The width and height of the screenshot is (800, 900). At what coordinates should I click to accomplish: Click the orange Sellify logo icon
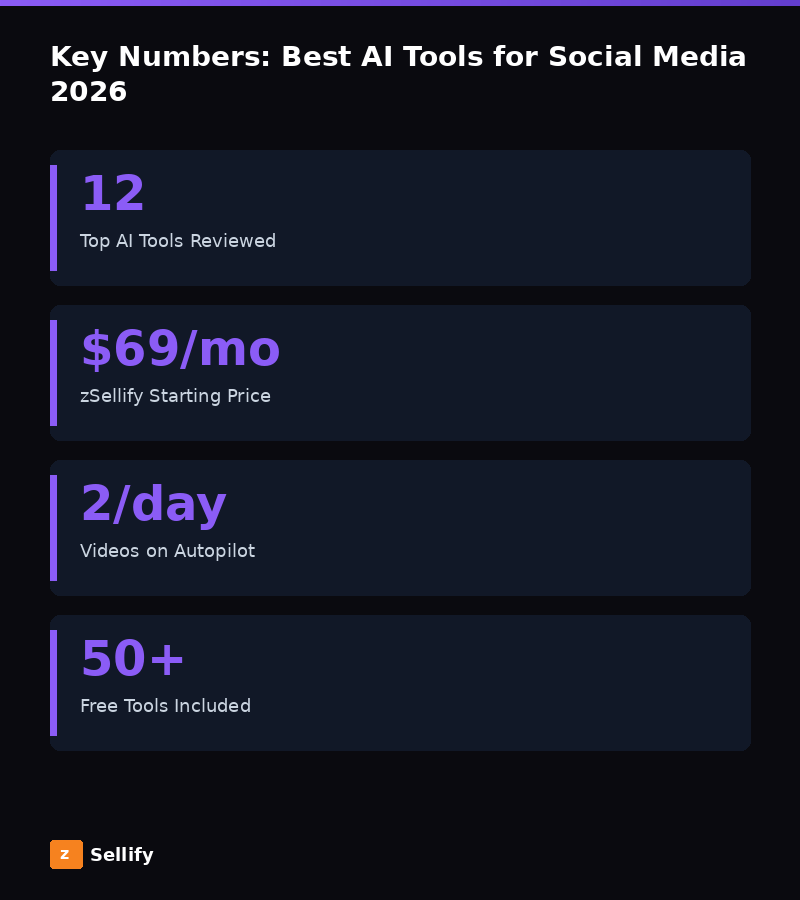coord(66,855)
